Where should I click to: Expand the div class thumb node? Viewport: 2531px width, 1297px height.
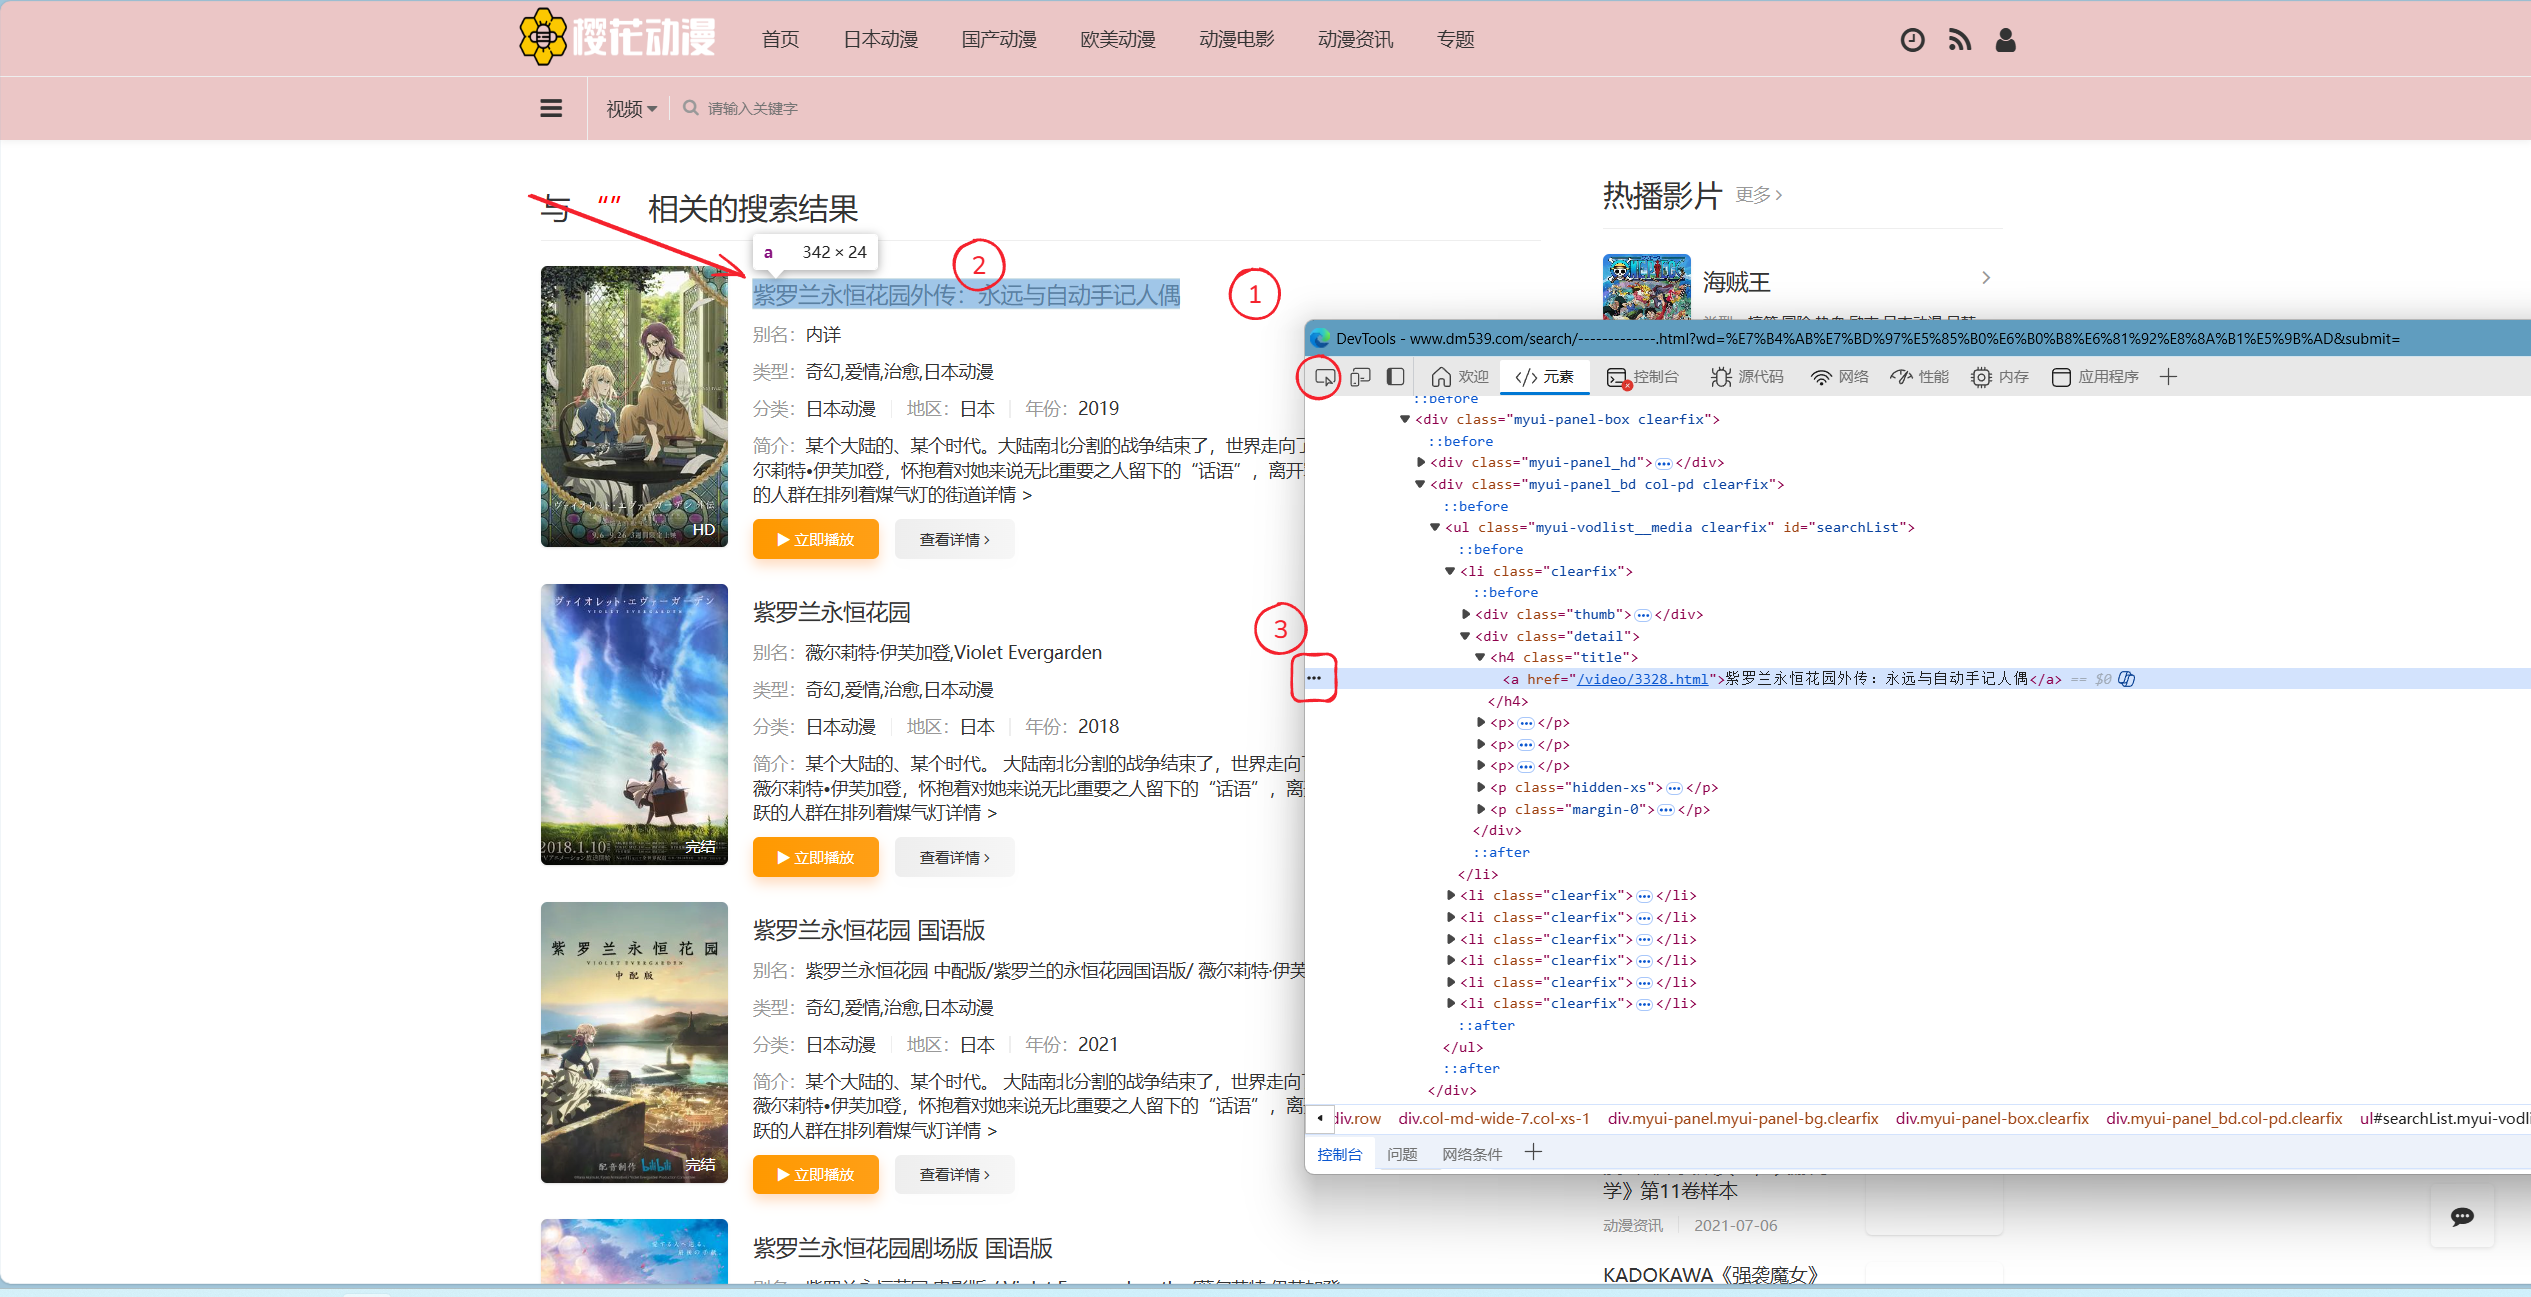[1466, 614]
